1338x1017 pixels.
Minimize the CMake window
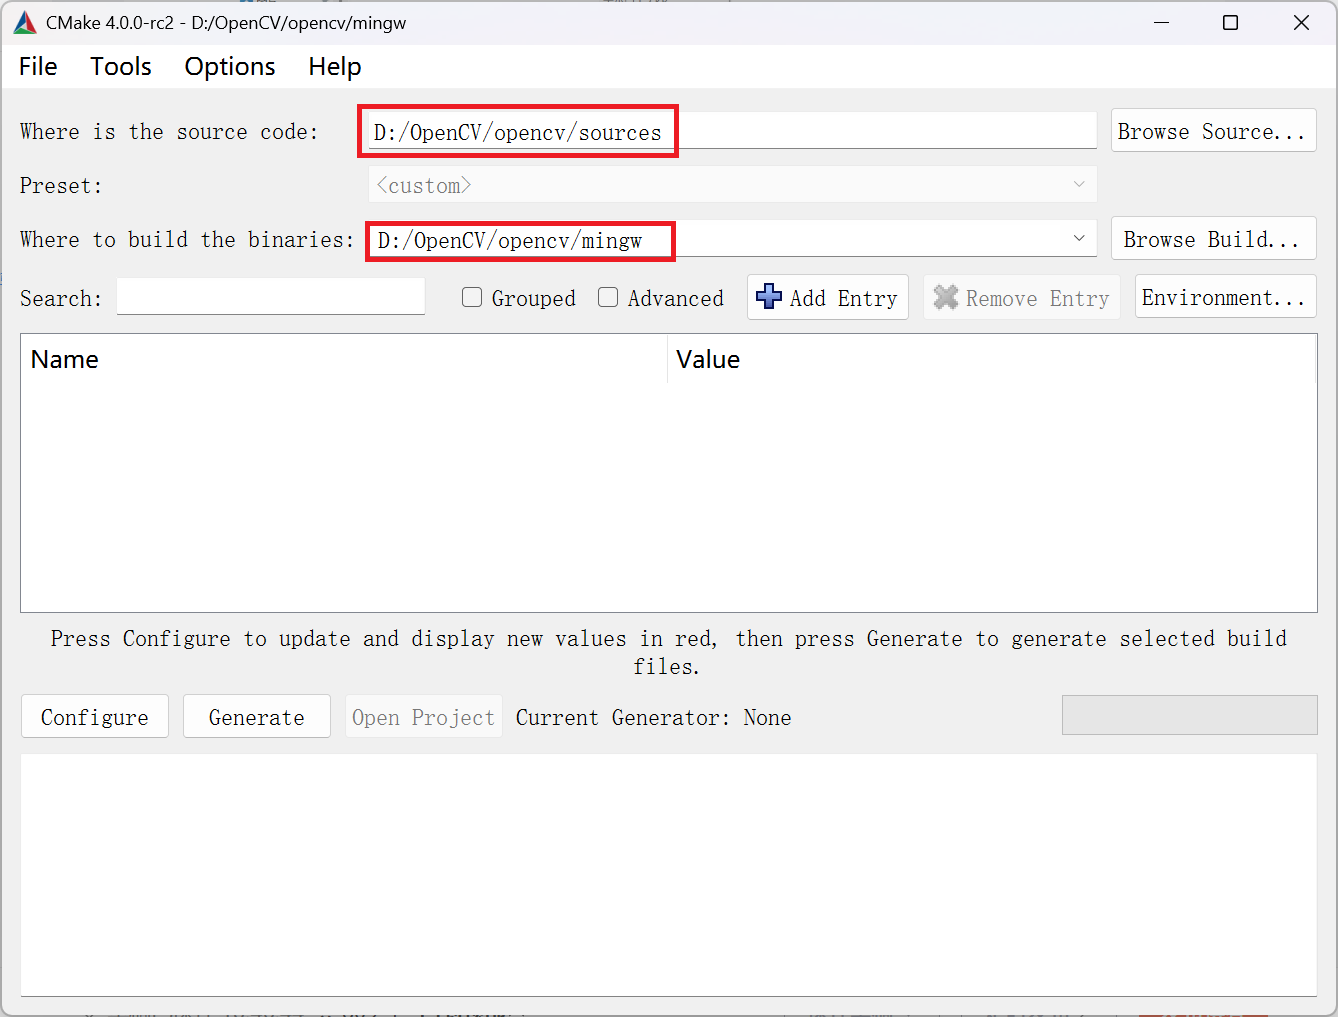(1162, 23)
